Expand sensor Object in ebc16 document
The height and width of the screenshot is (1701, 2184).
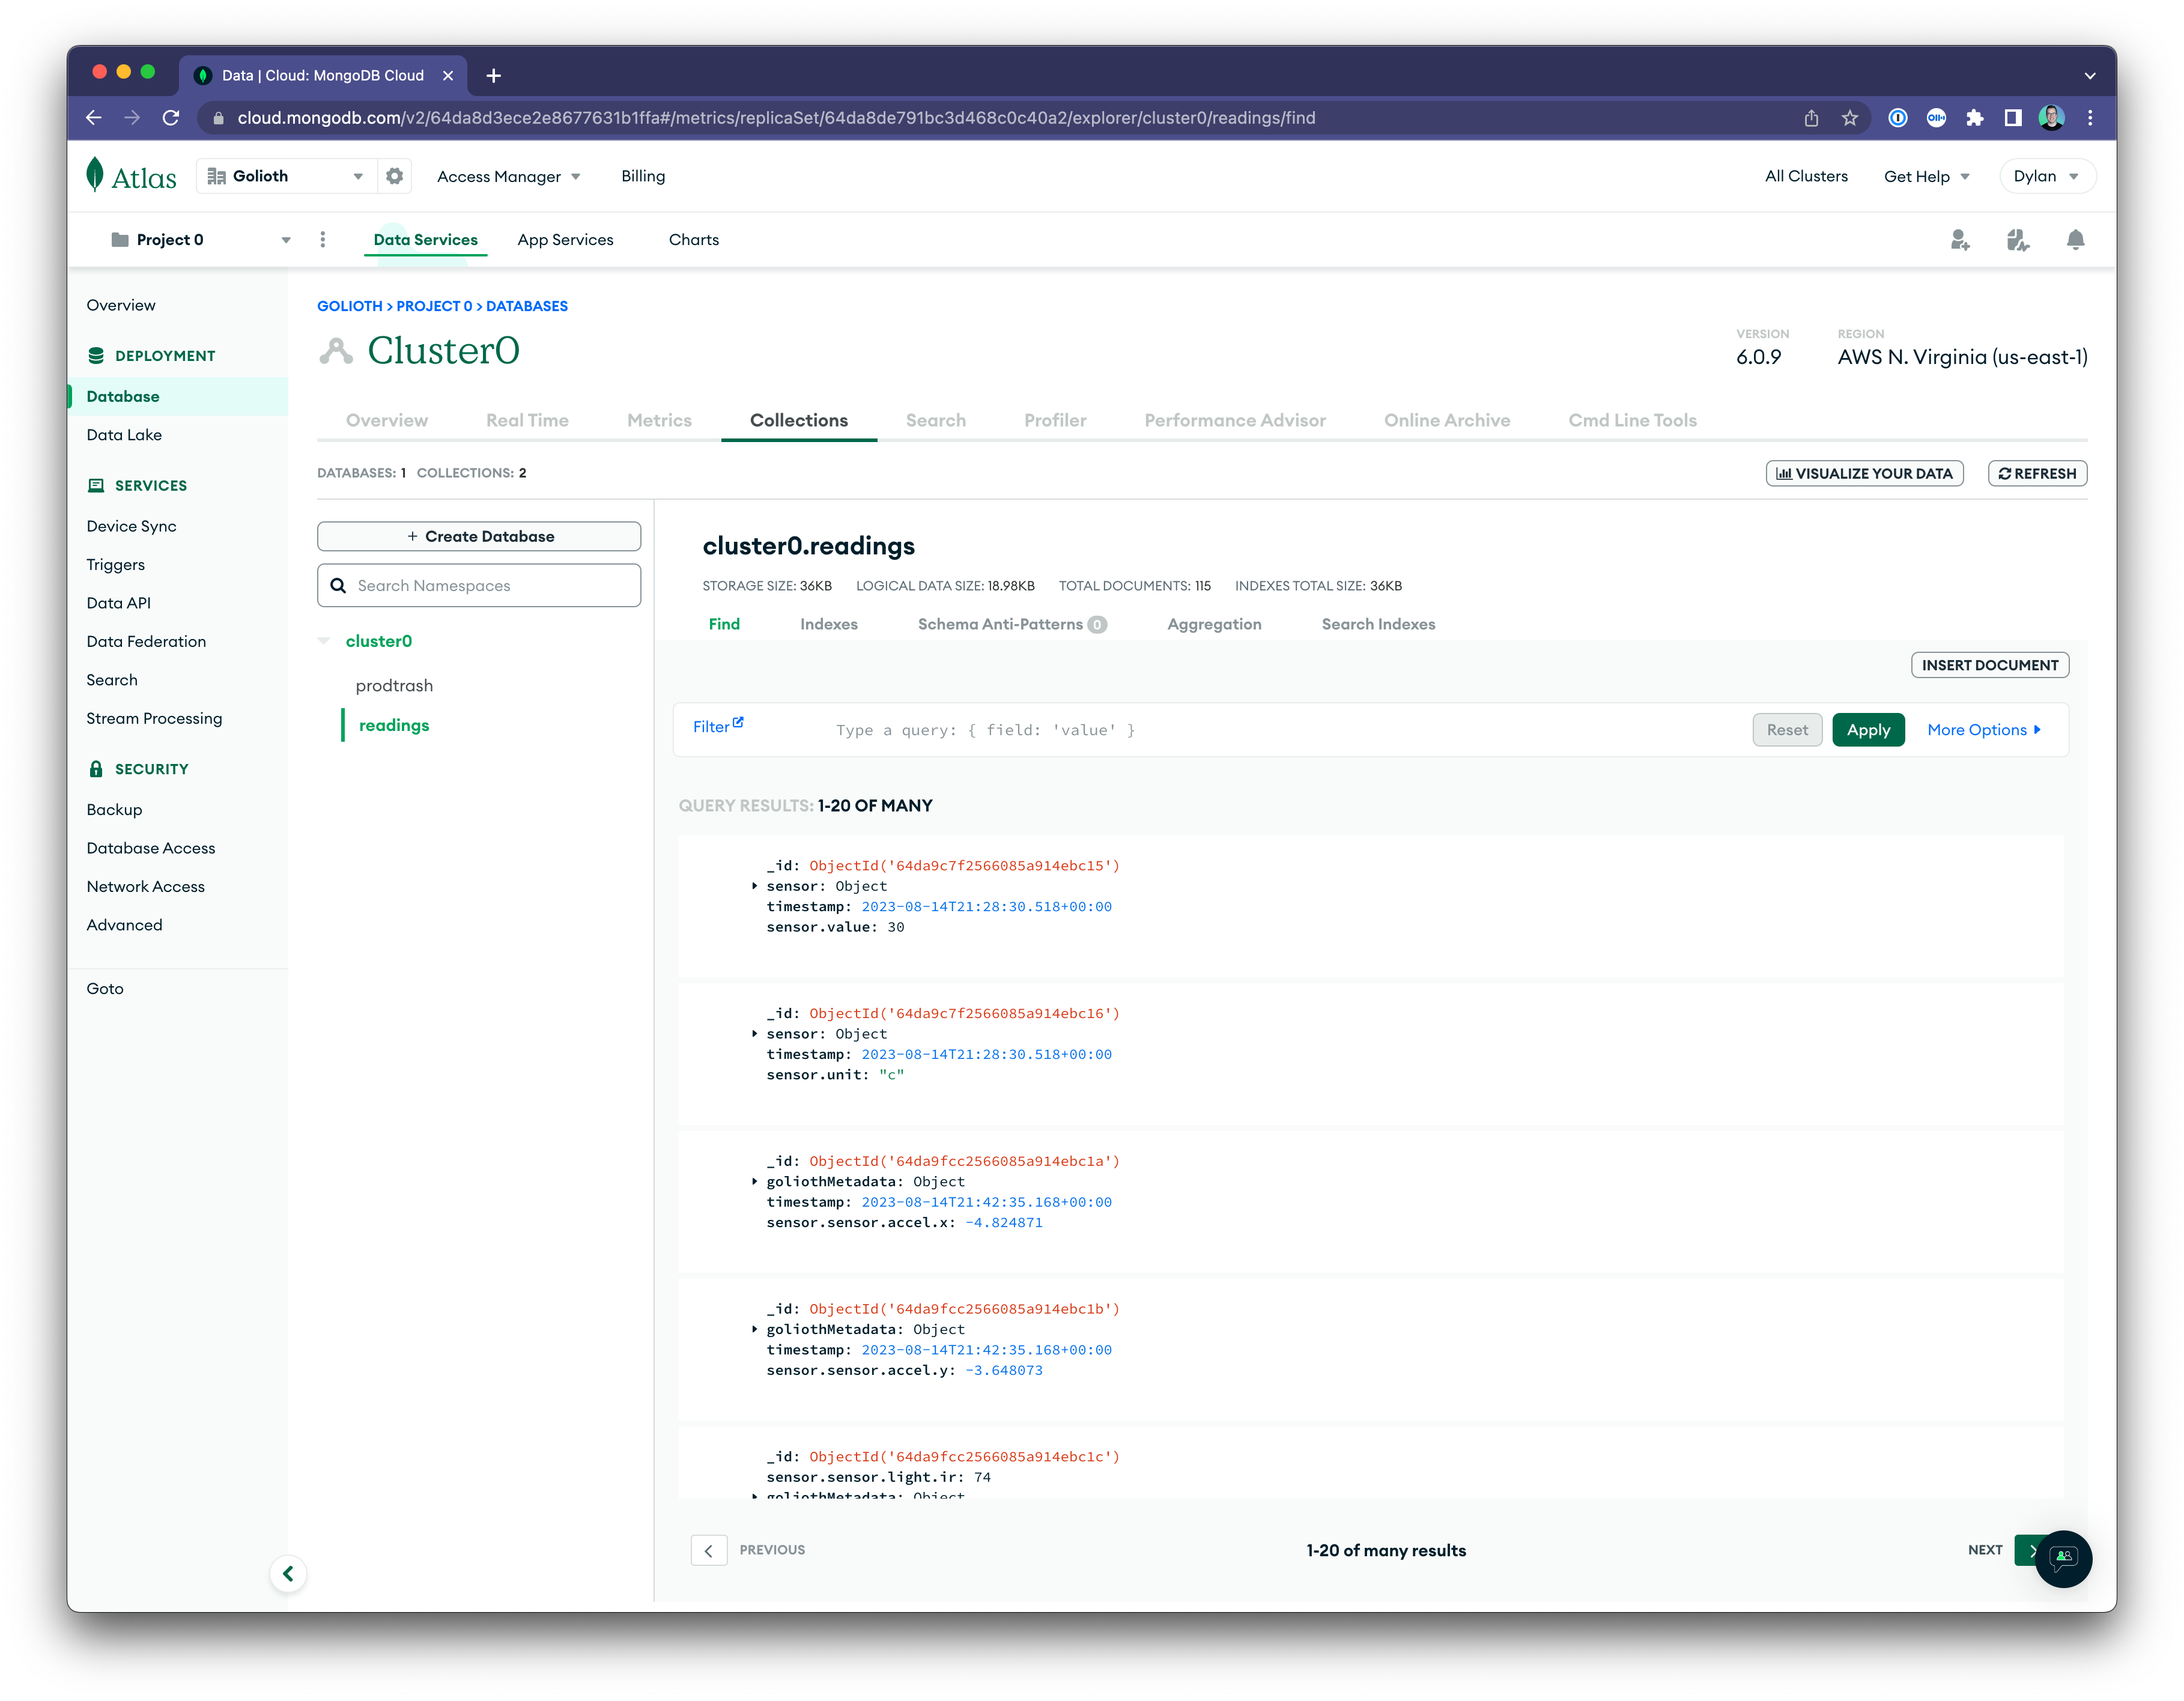754,1034
